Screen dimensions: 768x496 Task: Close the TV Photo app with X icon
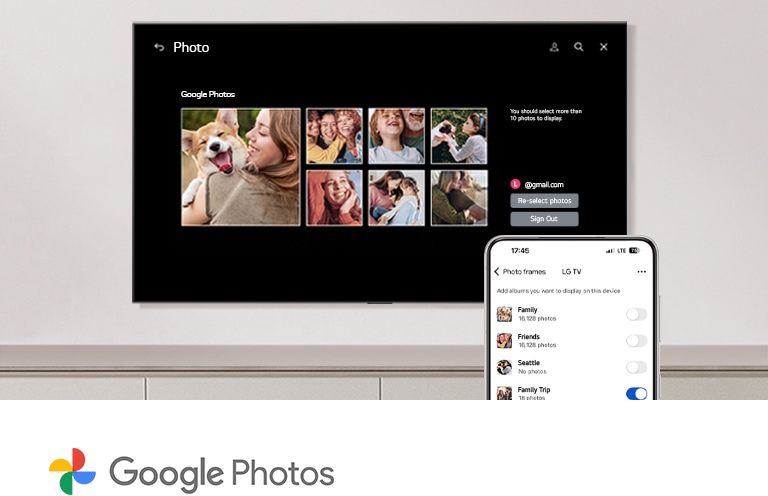pos(604,47)
